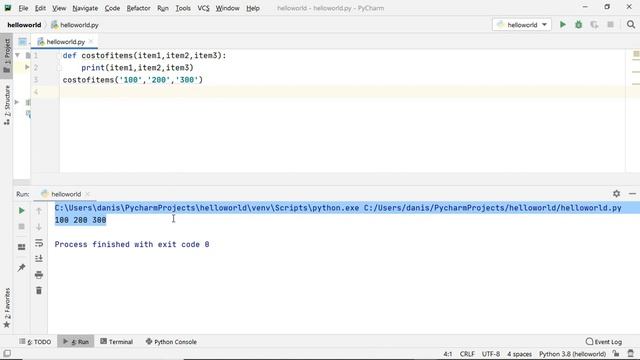This screenshot has width=640, height=360.
Task: Start debugging with the bug icon
Action: [578, 25]
